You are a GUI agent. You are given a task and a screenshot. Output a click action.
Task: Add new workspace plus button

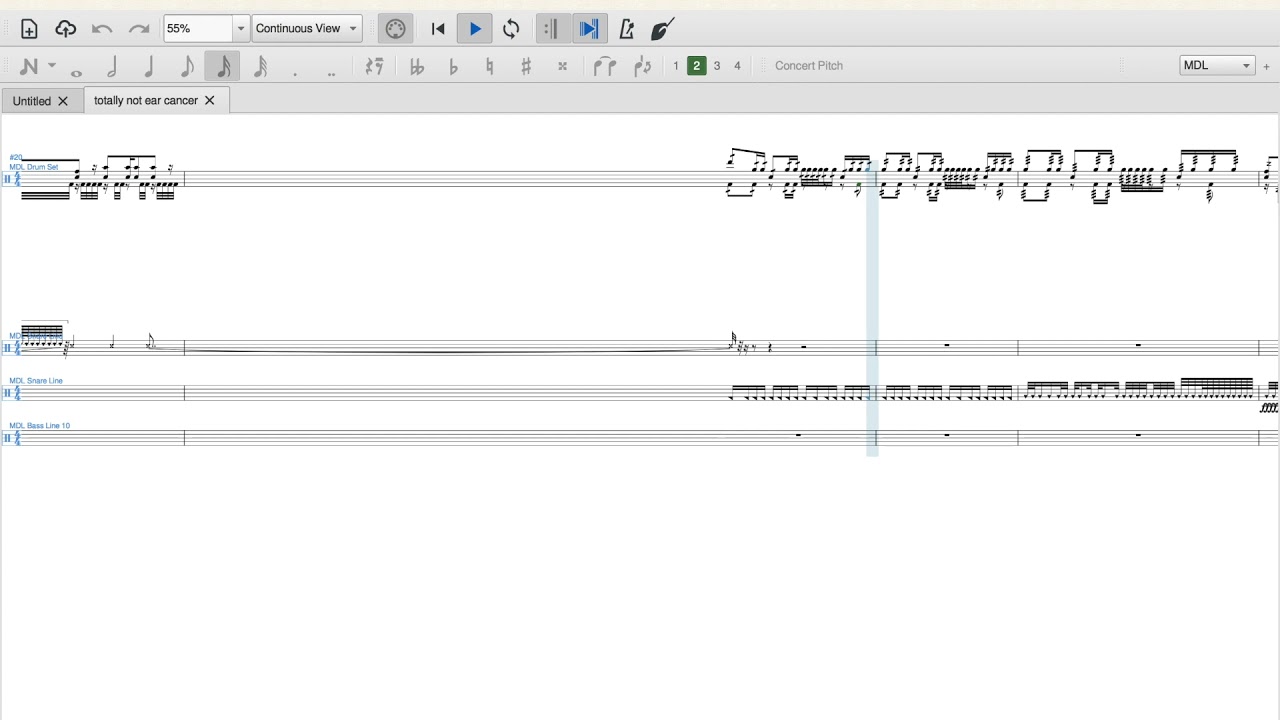(x=1266, y=66)
